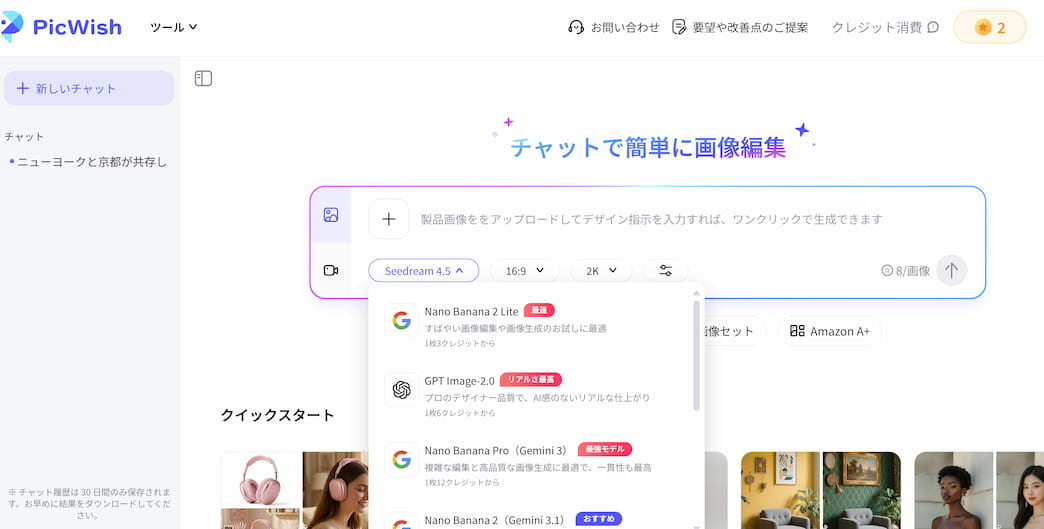Open the pink headphones quick start thumbnail

(x=294, y=490)
